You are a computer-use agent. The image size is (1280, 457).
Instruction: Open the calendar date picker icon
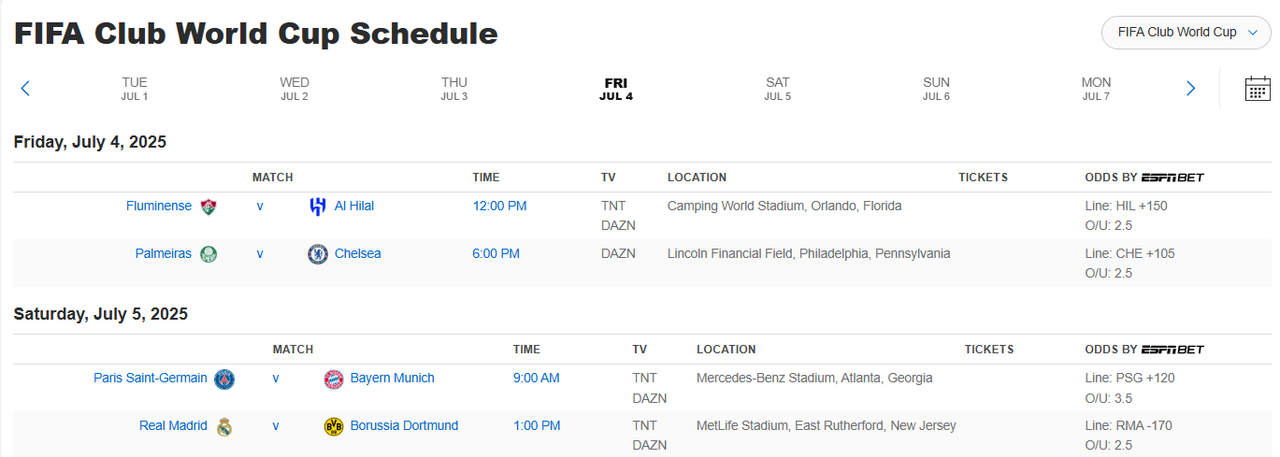(1257, 88)
